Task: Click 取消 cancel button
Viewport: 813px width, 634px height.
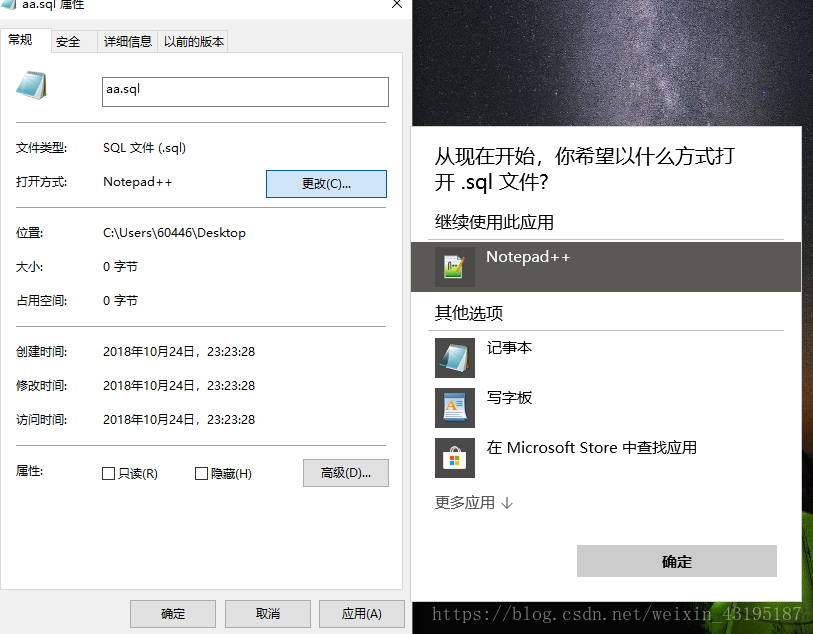Action: pos(268,614)
